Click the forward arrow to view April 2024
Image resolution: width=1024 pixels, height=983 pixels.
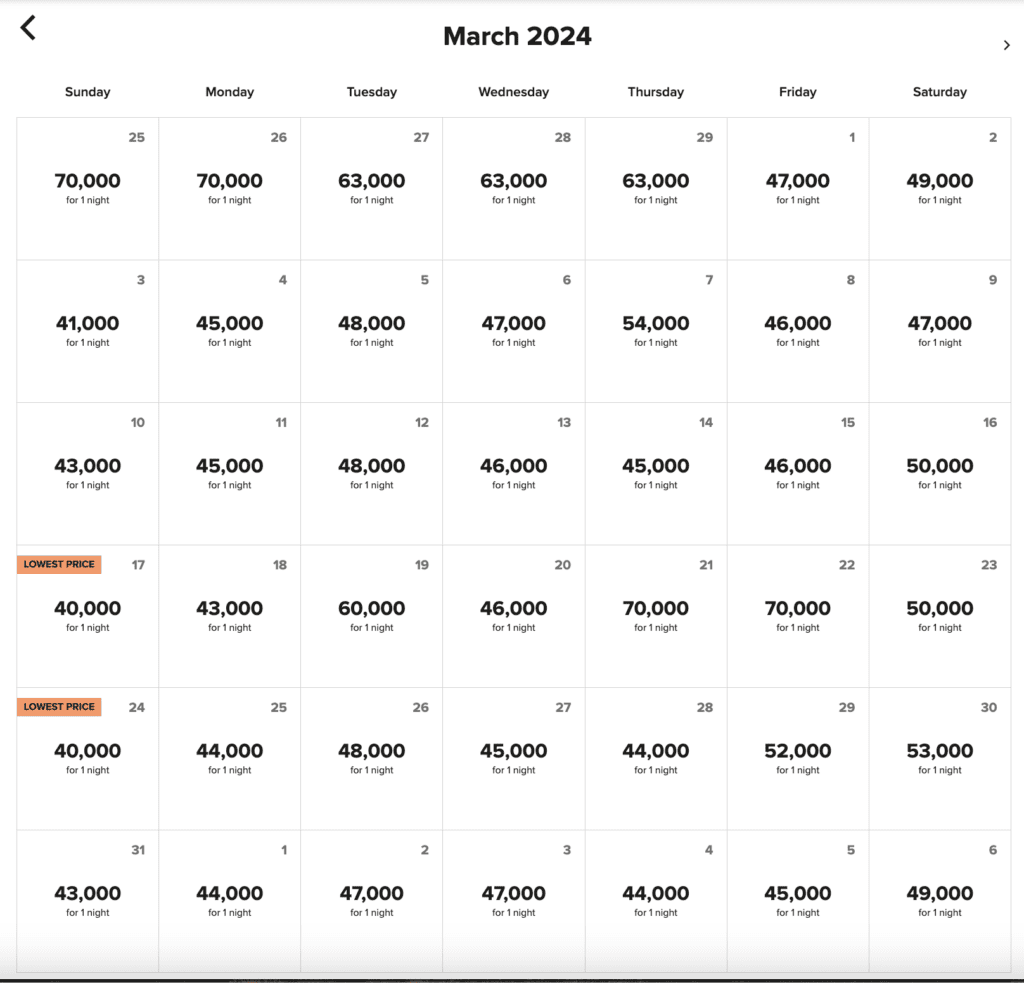1007,45
